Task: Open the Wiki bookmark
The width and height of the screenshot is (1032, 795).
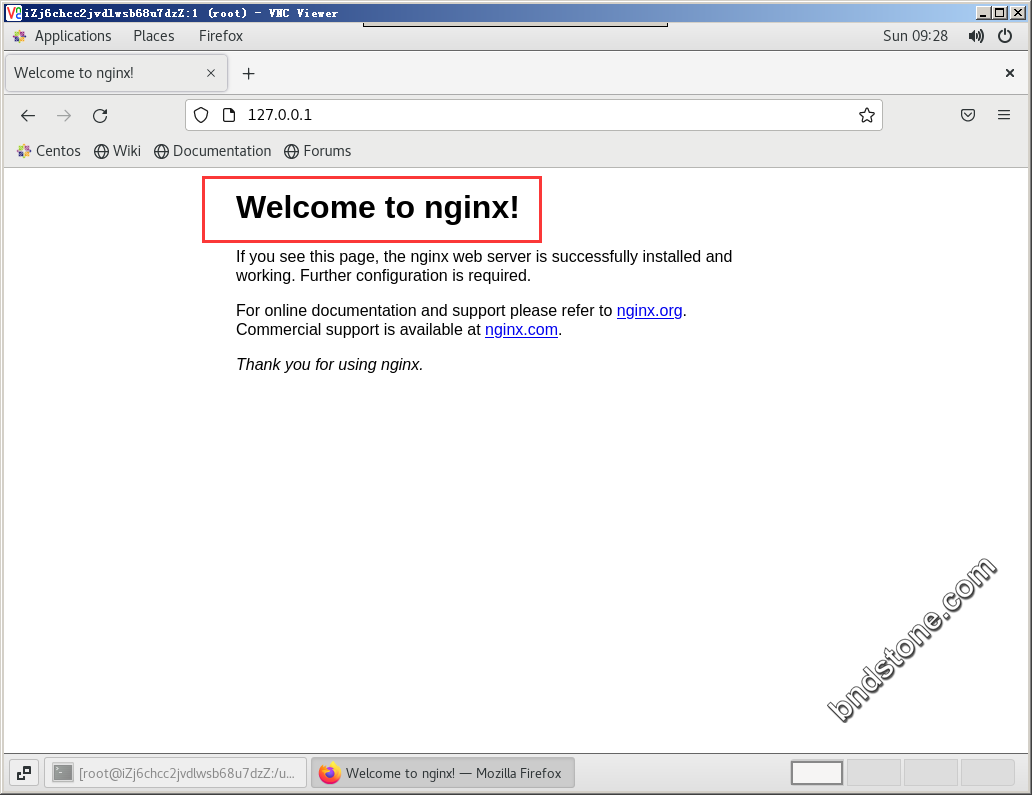Action: pos(117,151)
